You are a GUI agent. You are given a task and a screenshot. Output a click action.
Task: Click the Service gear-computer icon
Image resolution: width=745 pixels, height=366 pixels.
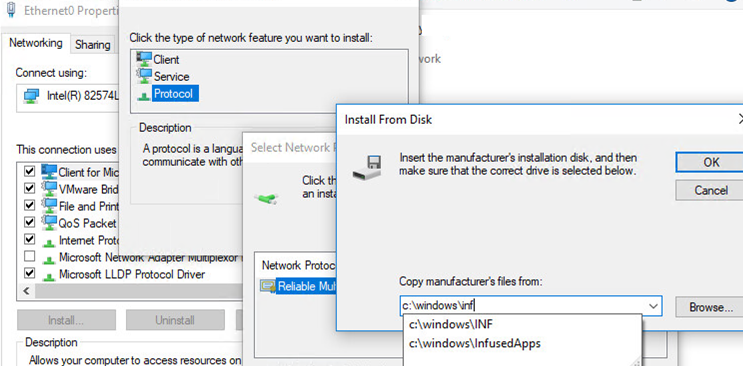(x=143, y=76)
